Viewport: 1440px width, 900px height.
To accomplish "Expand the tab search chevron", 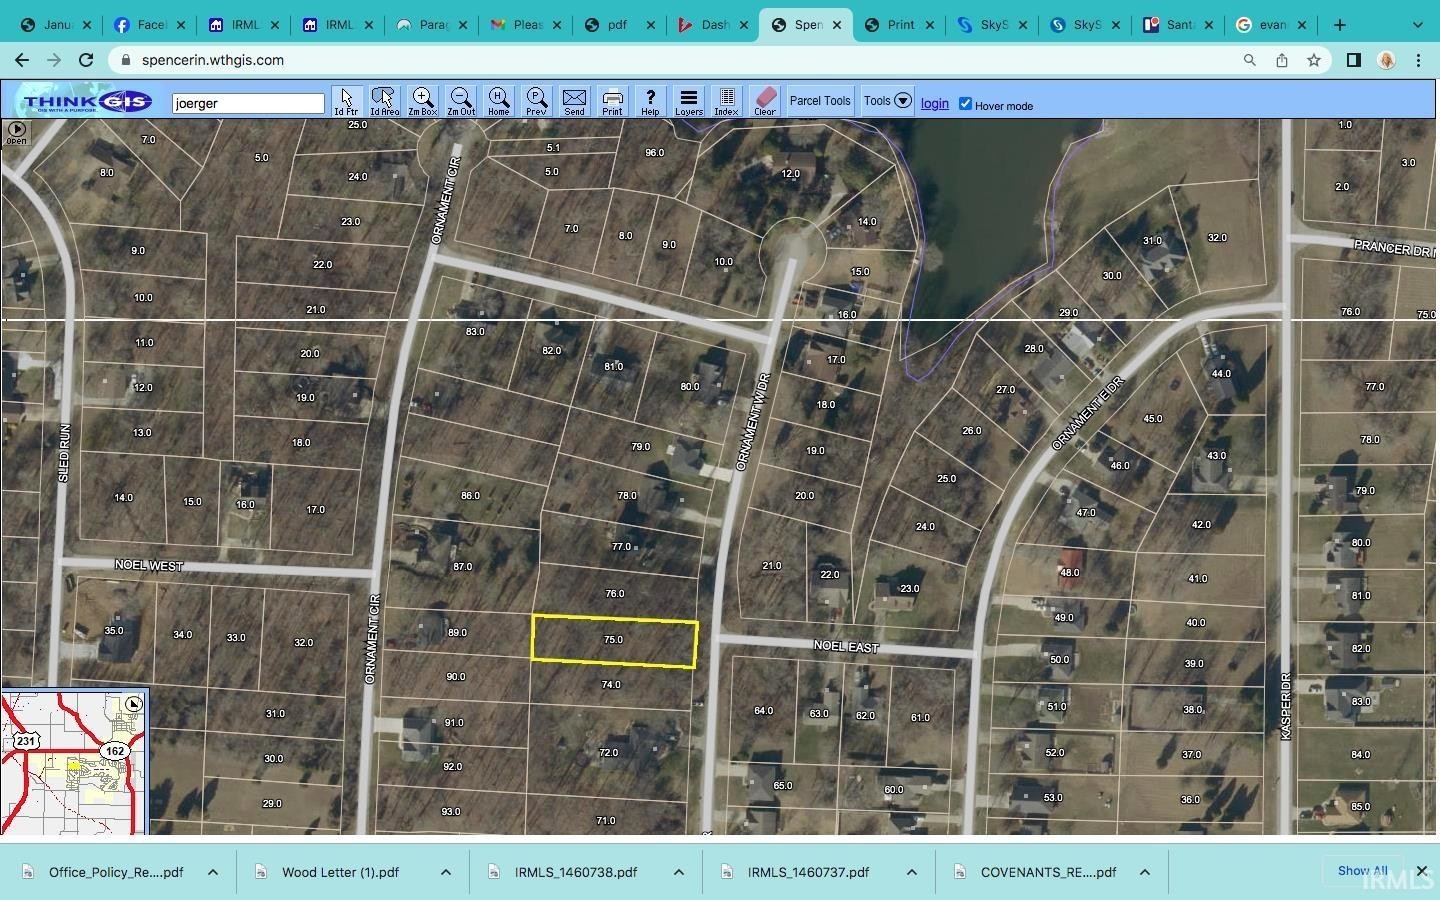I will pyautogui.click(x=1418, y=25).
